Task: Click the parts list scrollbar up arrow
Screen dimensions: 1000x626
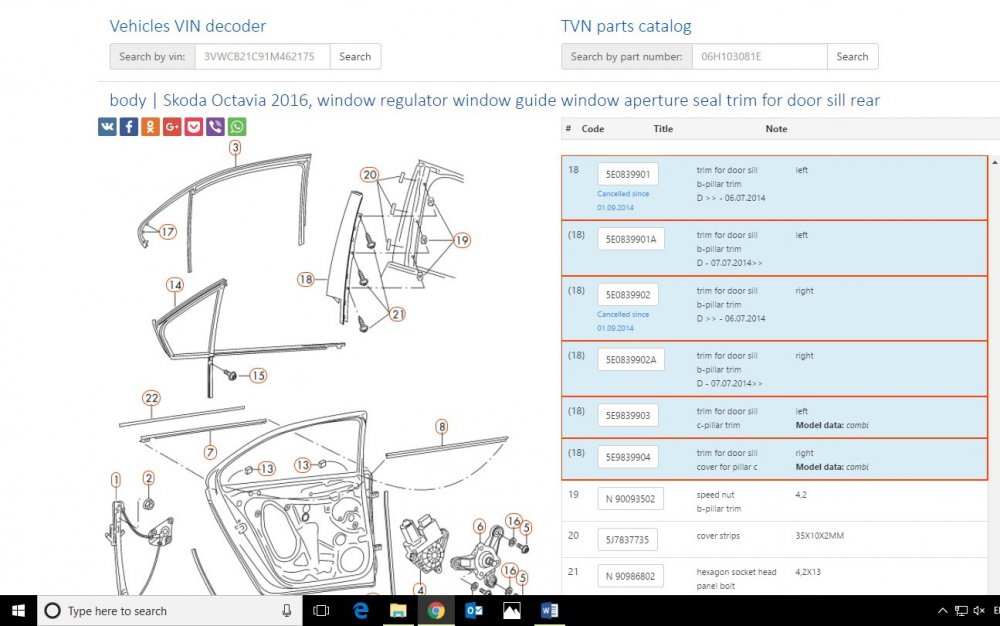Action: pos(994,163)
